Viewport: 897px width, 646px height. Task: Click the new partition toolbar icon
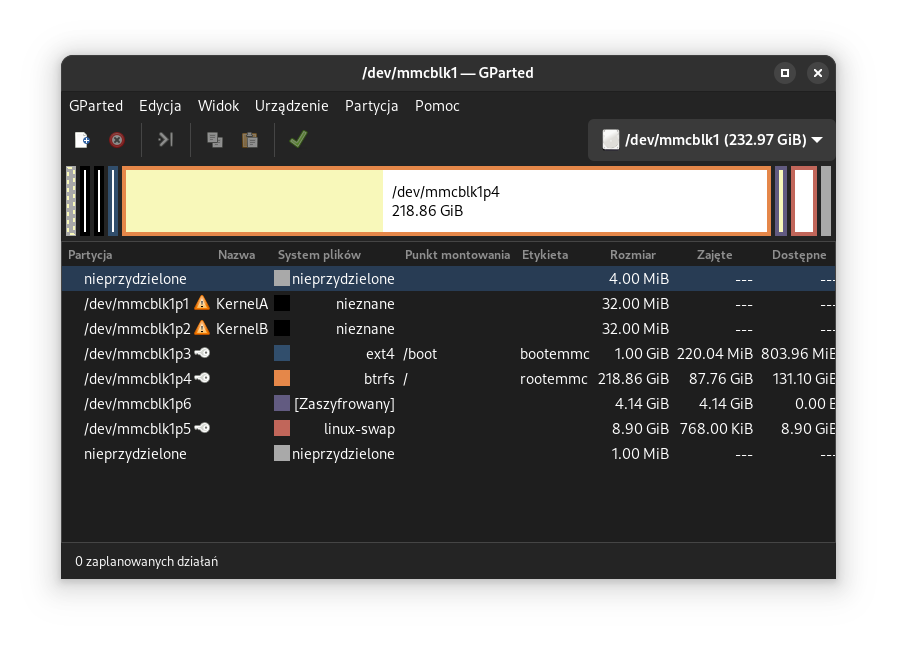(82, 140)
